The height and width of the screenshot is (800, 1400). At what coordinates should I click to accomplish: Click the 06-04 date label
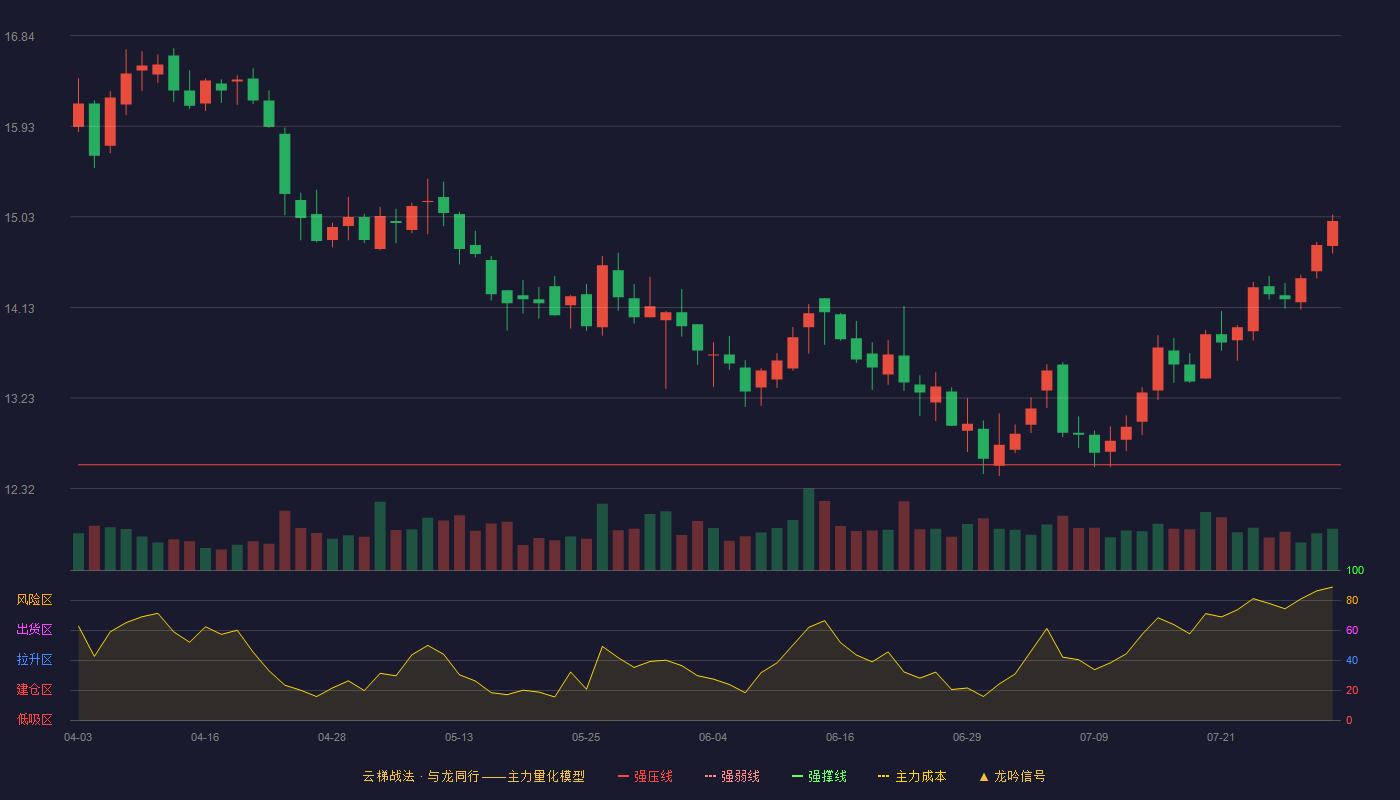(x=713, y=737)
